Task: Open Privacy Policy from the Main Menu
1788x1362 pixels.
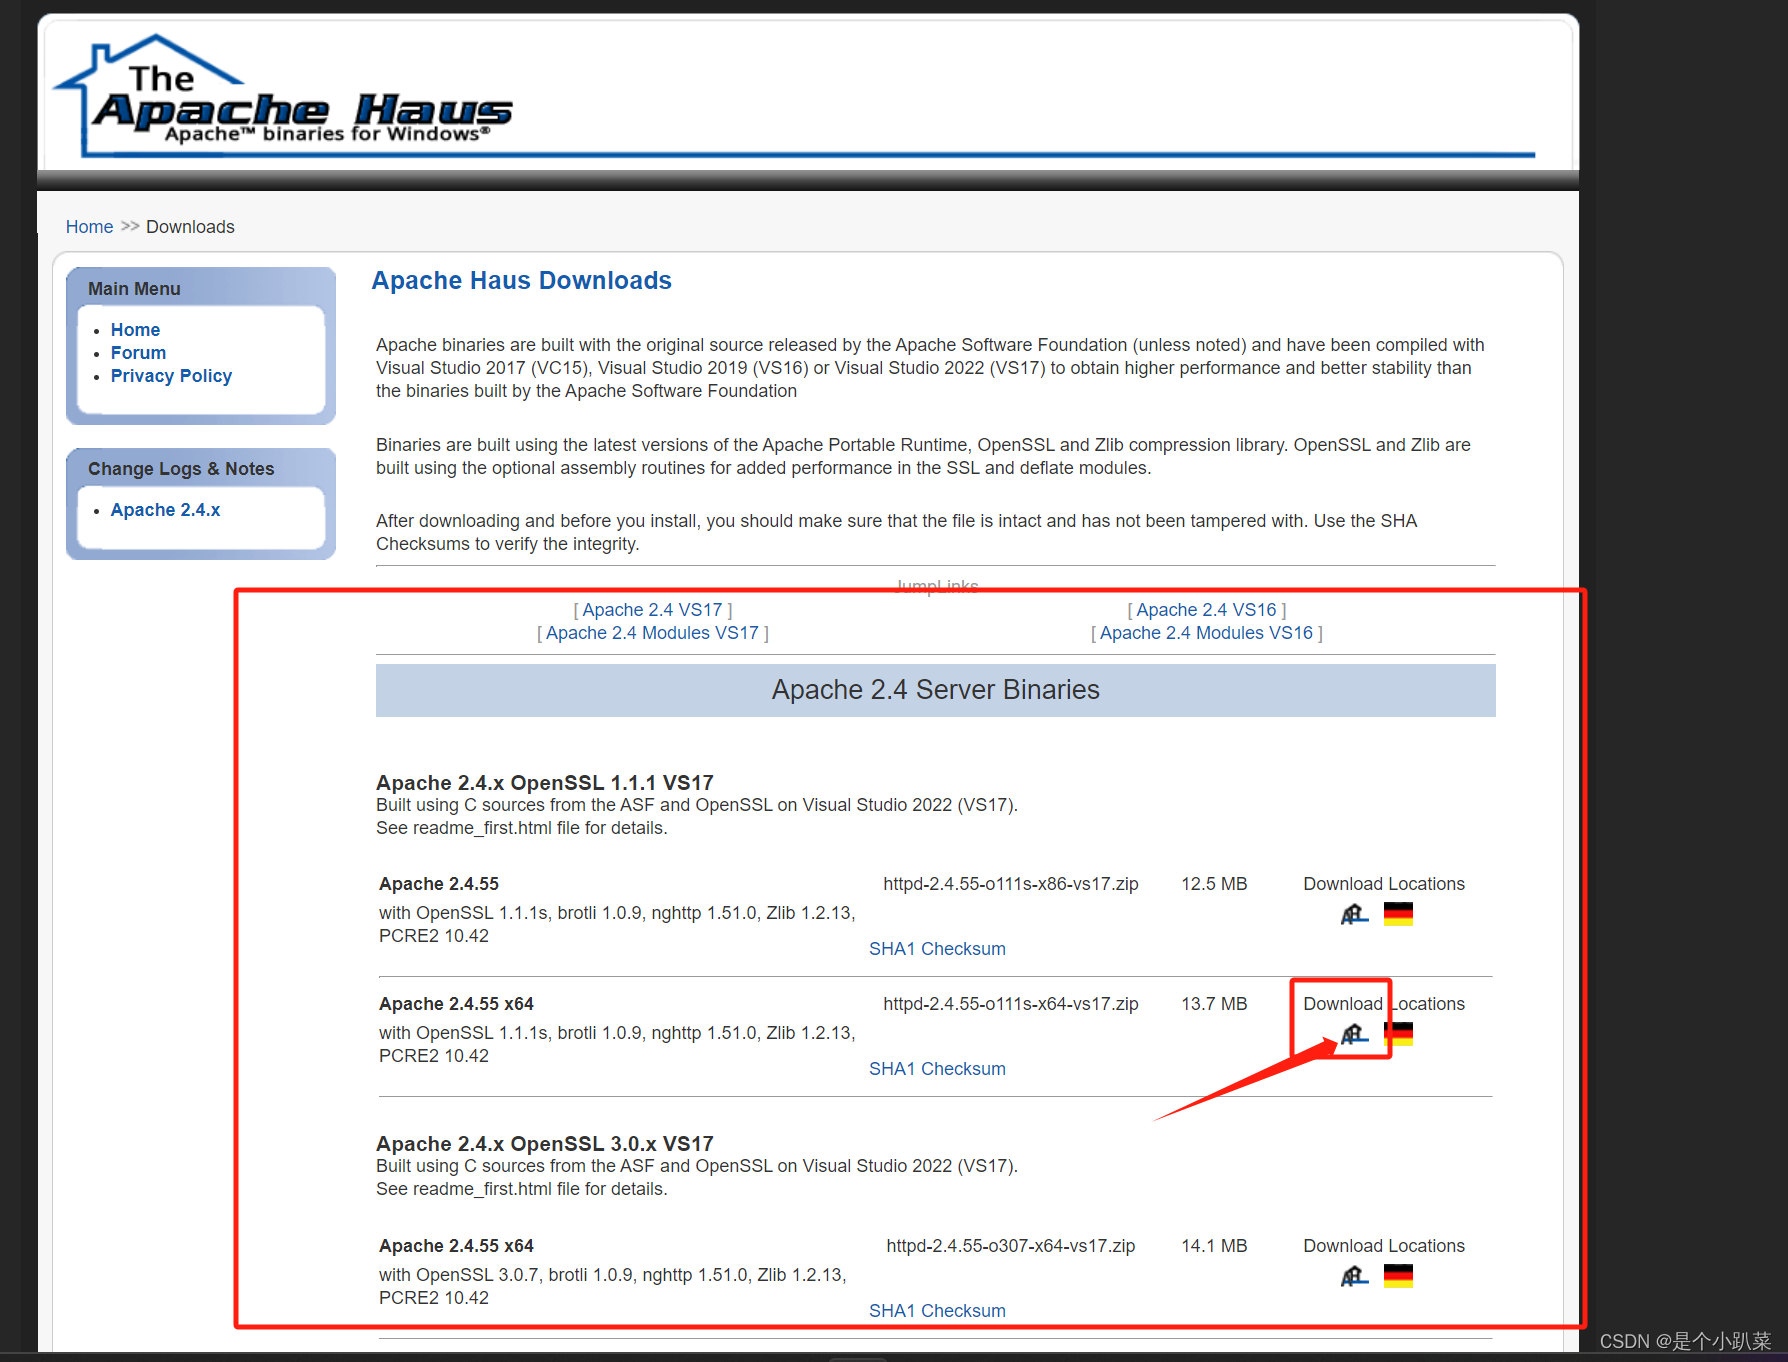Action: click(x=171, y=376)
